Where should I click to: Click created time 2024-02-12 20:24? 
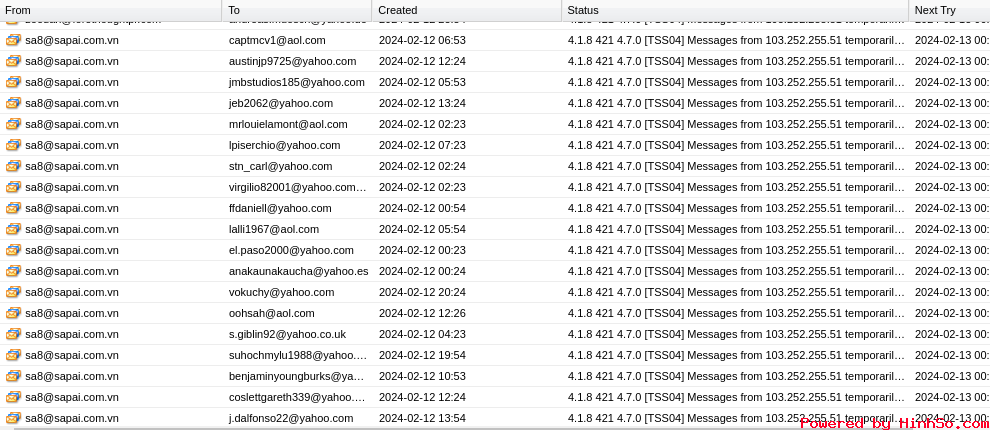tap(422, 292)
